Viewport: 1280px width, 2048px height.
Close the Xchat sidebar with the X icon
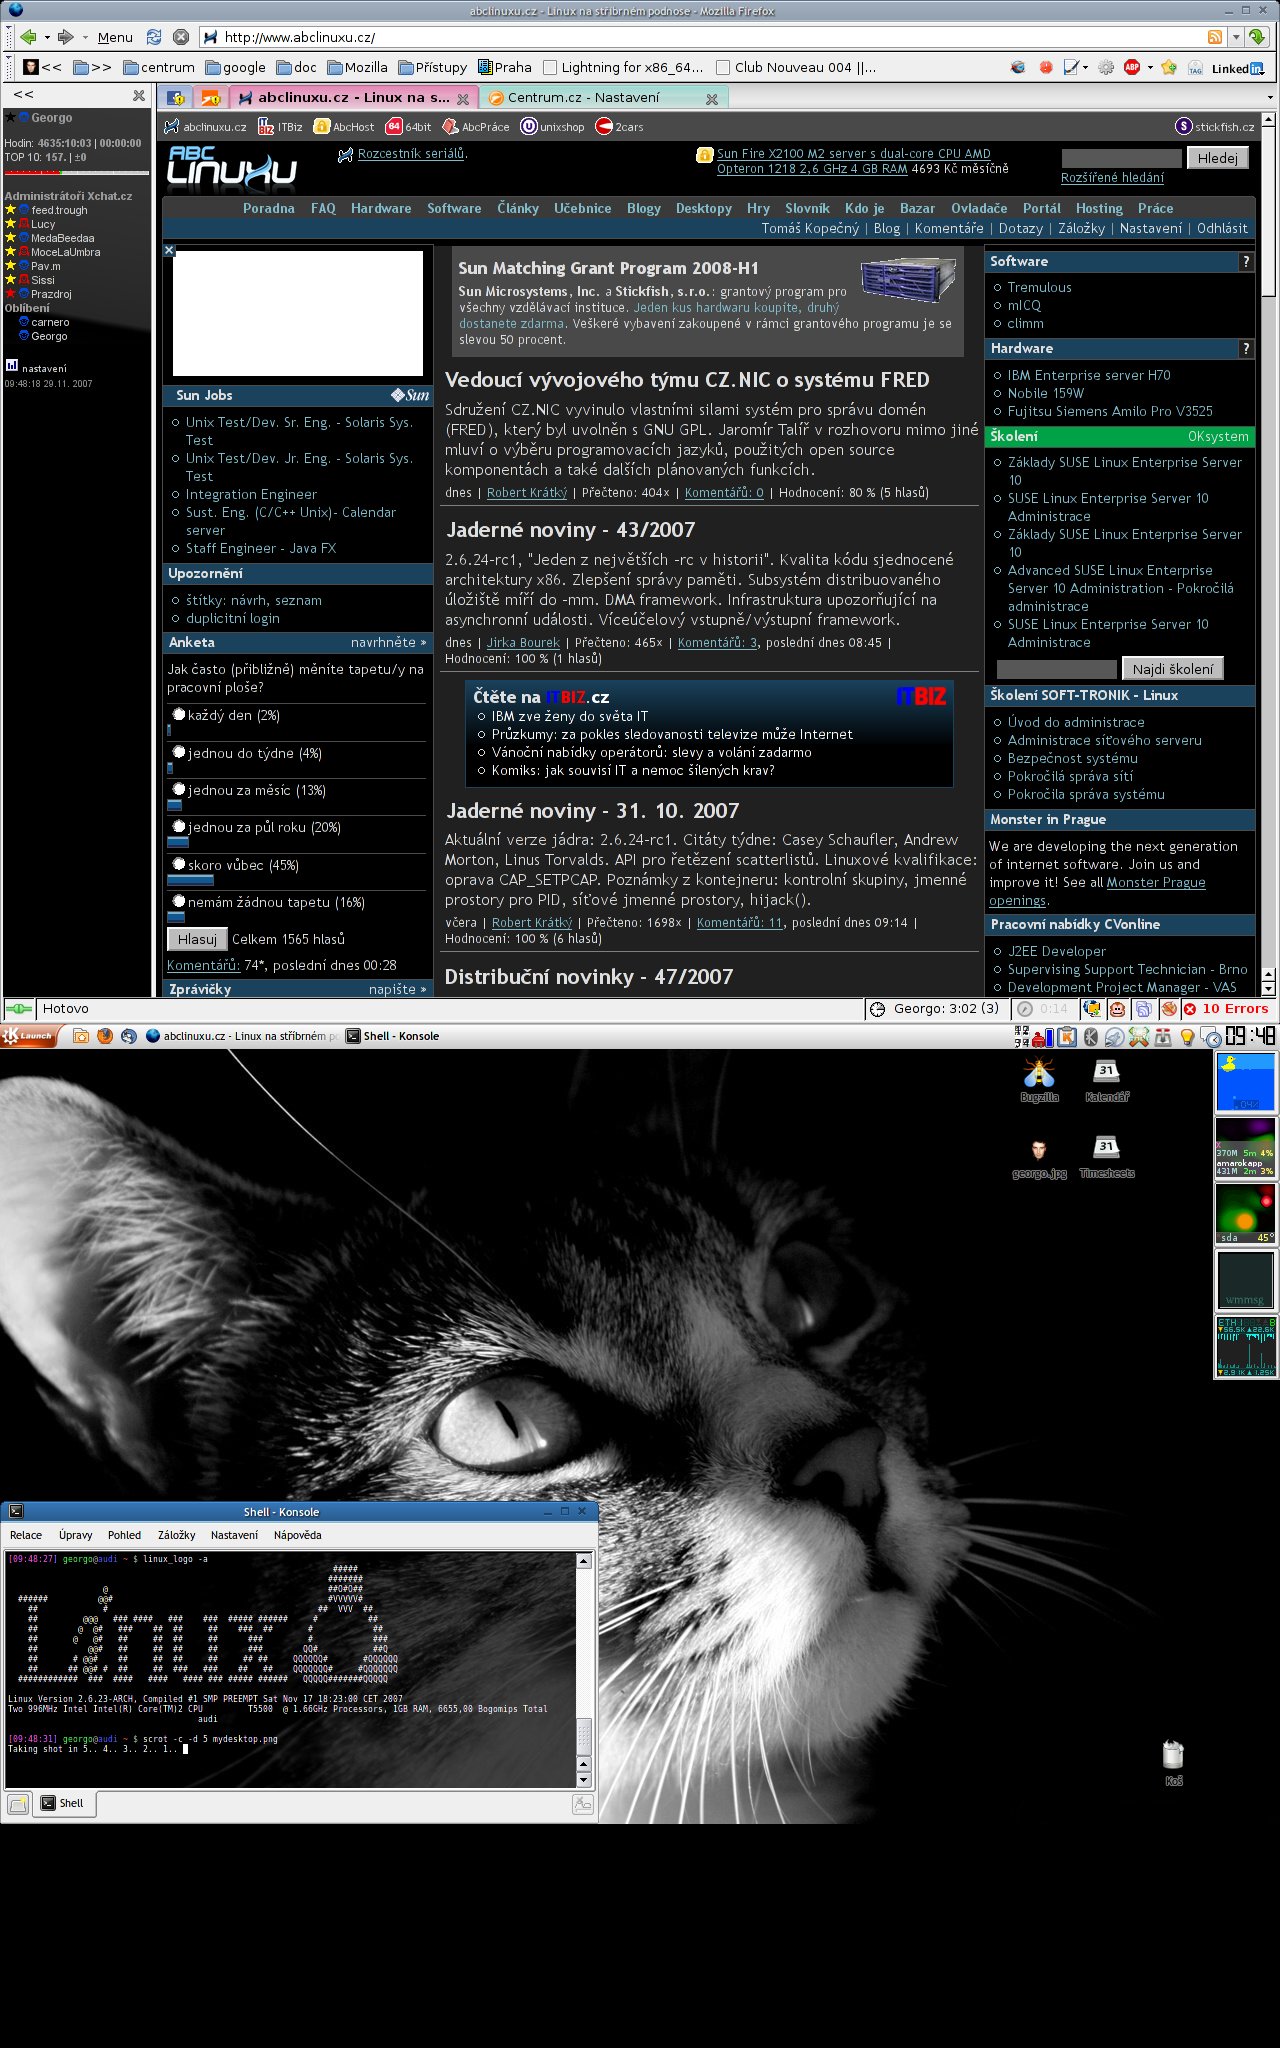click(x=139, y=95)
